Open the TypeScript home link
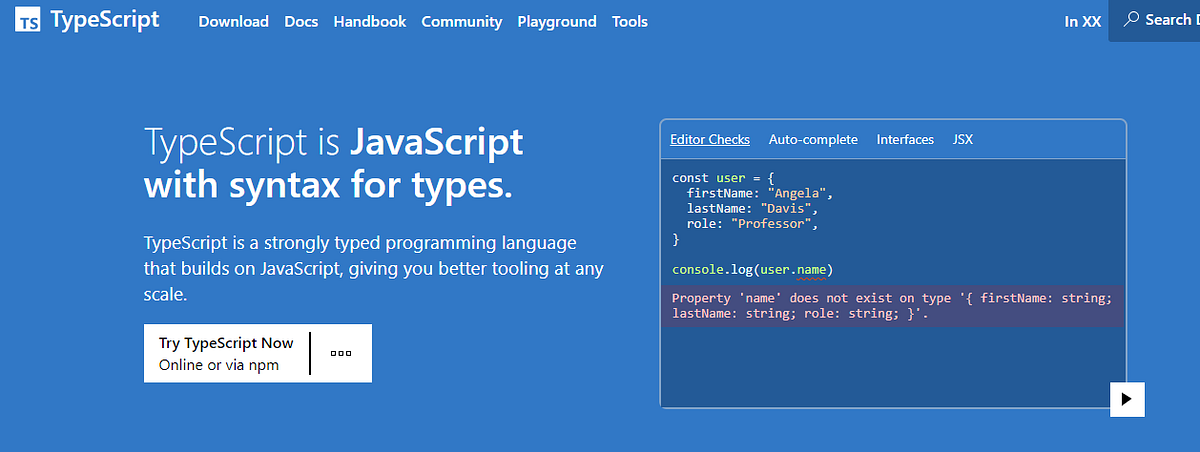1200x452 pixels. tap(88, 21)
